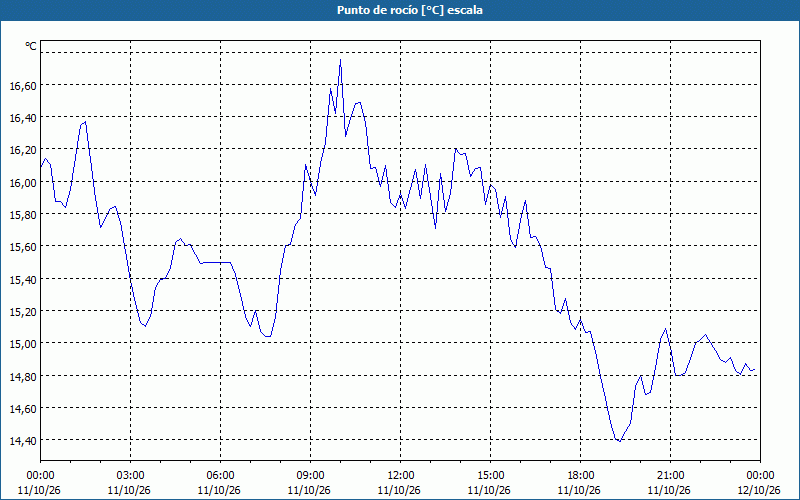Click the '11/10/26' date beneath 18:00
The height and width of the screenshot is (500, 800).
[x=579, y=490]
